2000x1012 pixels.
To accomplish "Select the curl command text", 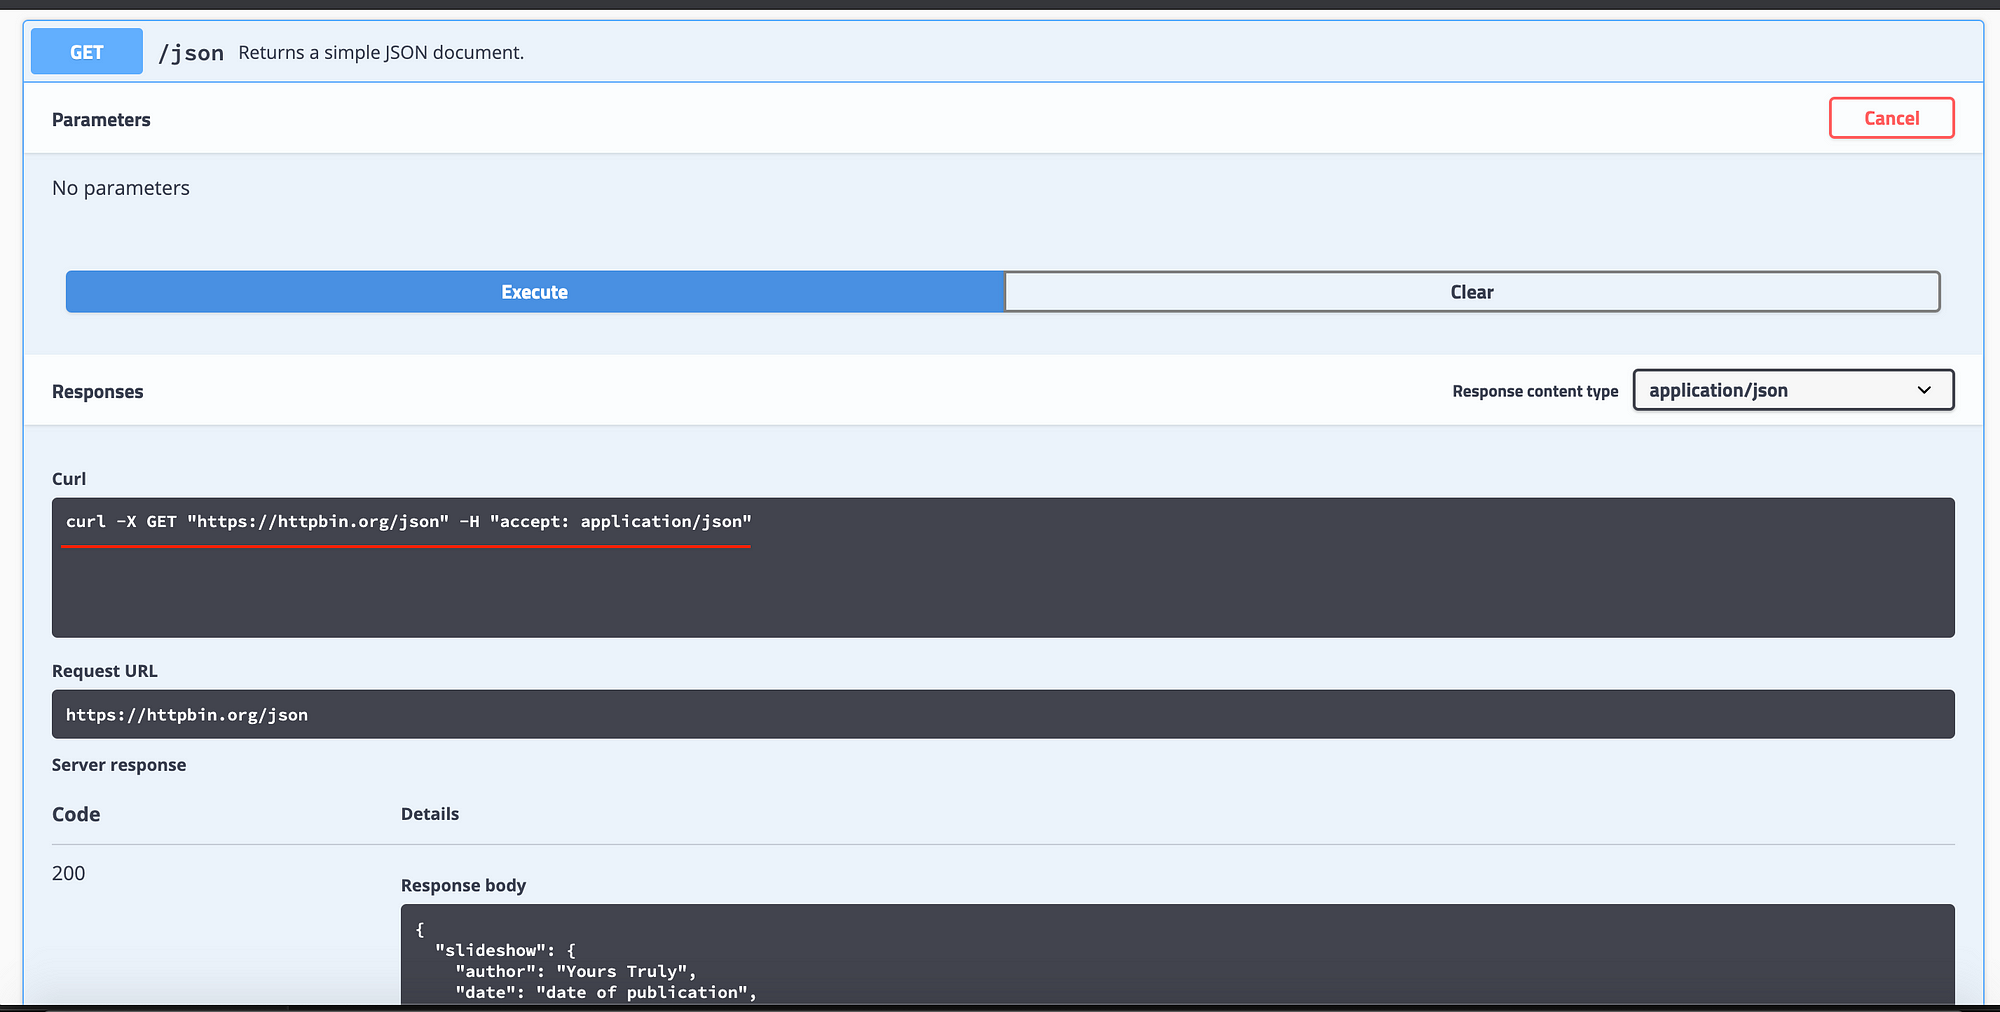I will point(408,522).
